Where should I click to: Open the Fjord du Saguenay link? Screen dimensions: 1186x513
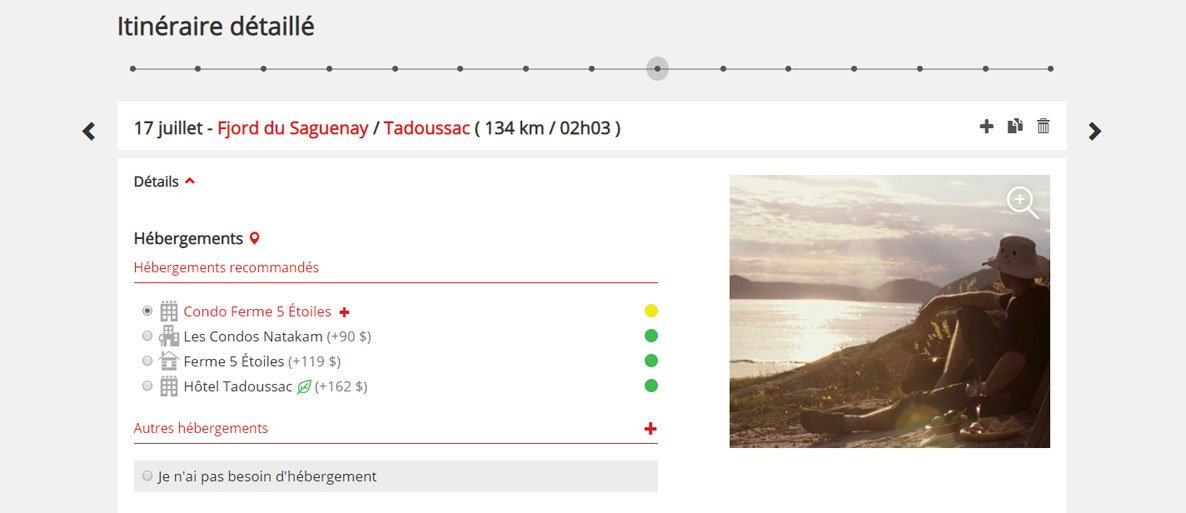click(x=293, y=128)
